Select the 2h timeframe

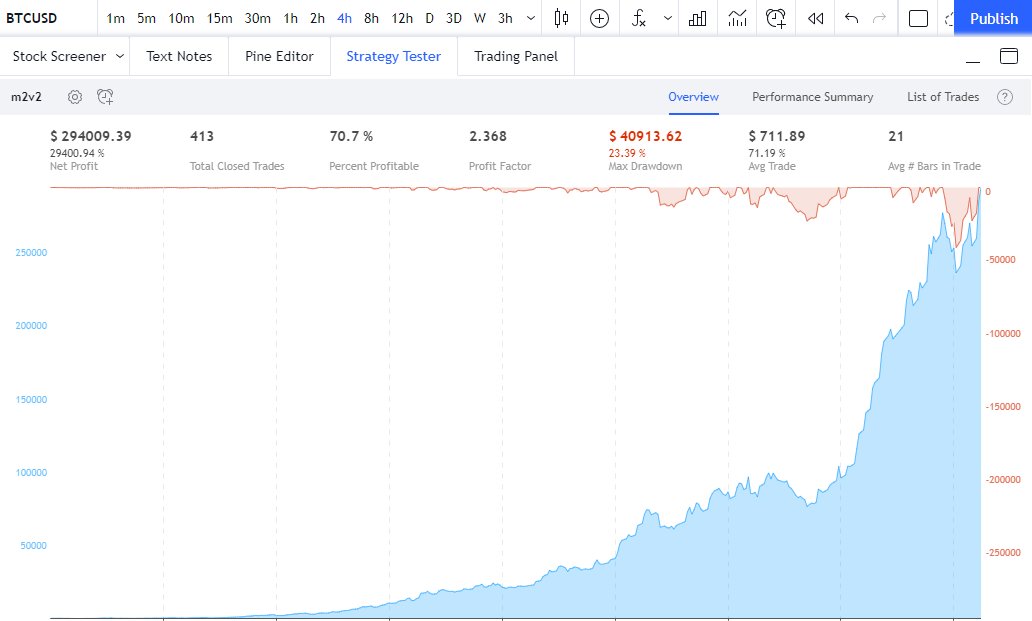[317, 18]
